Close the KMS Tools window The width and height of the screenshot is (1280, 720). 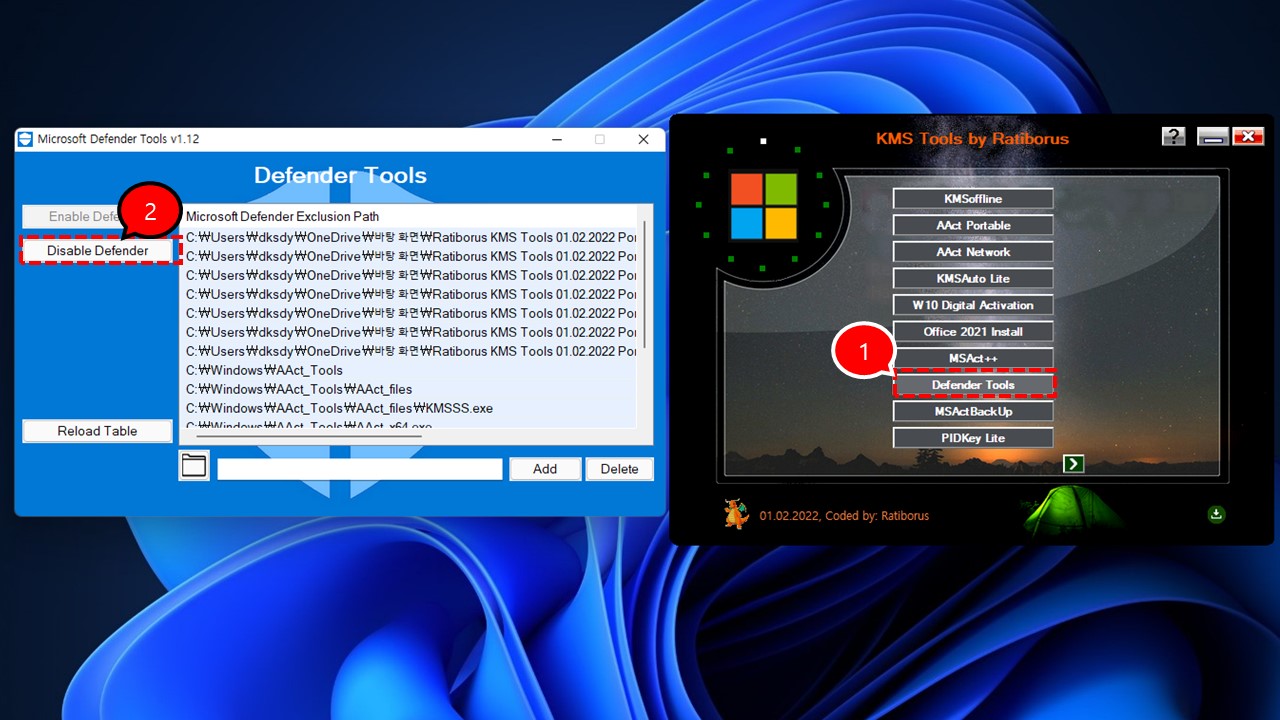(1249, 137)
